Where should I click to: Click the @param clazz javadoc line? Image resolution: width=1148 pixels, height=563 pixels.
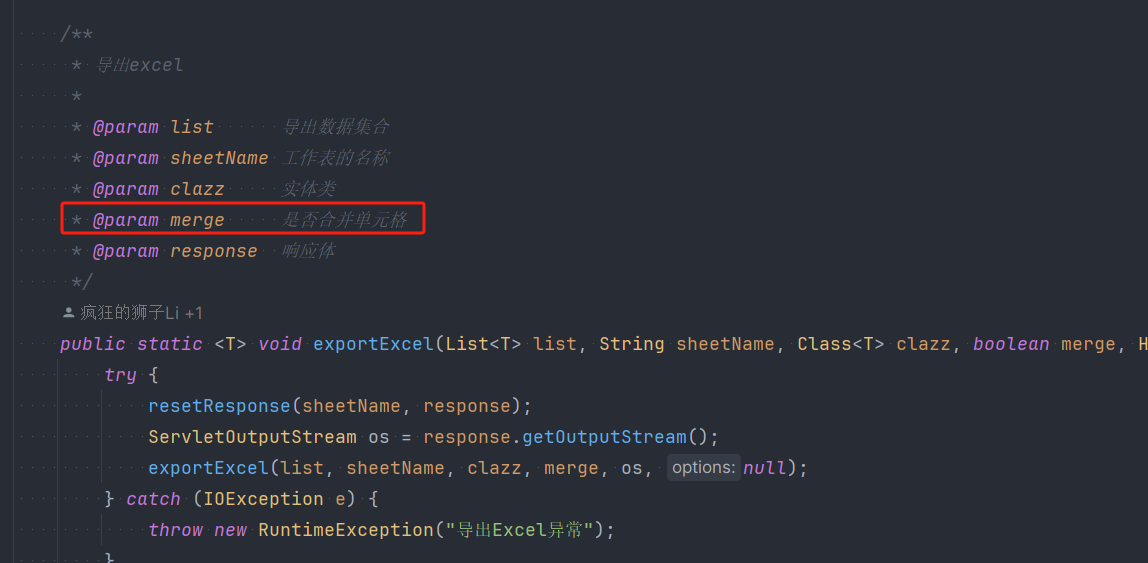pyautogui.click(x=203, y=189)
